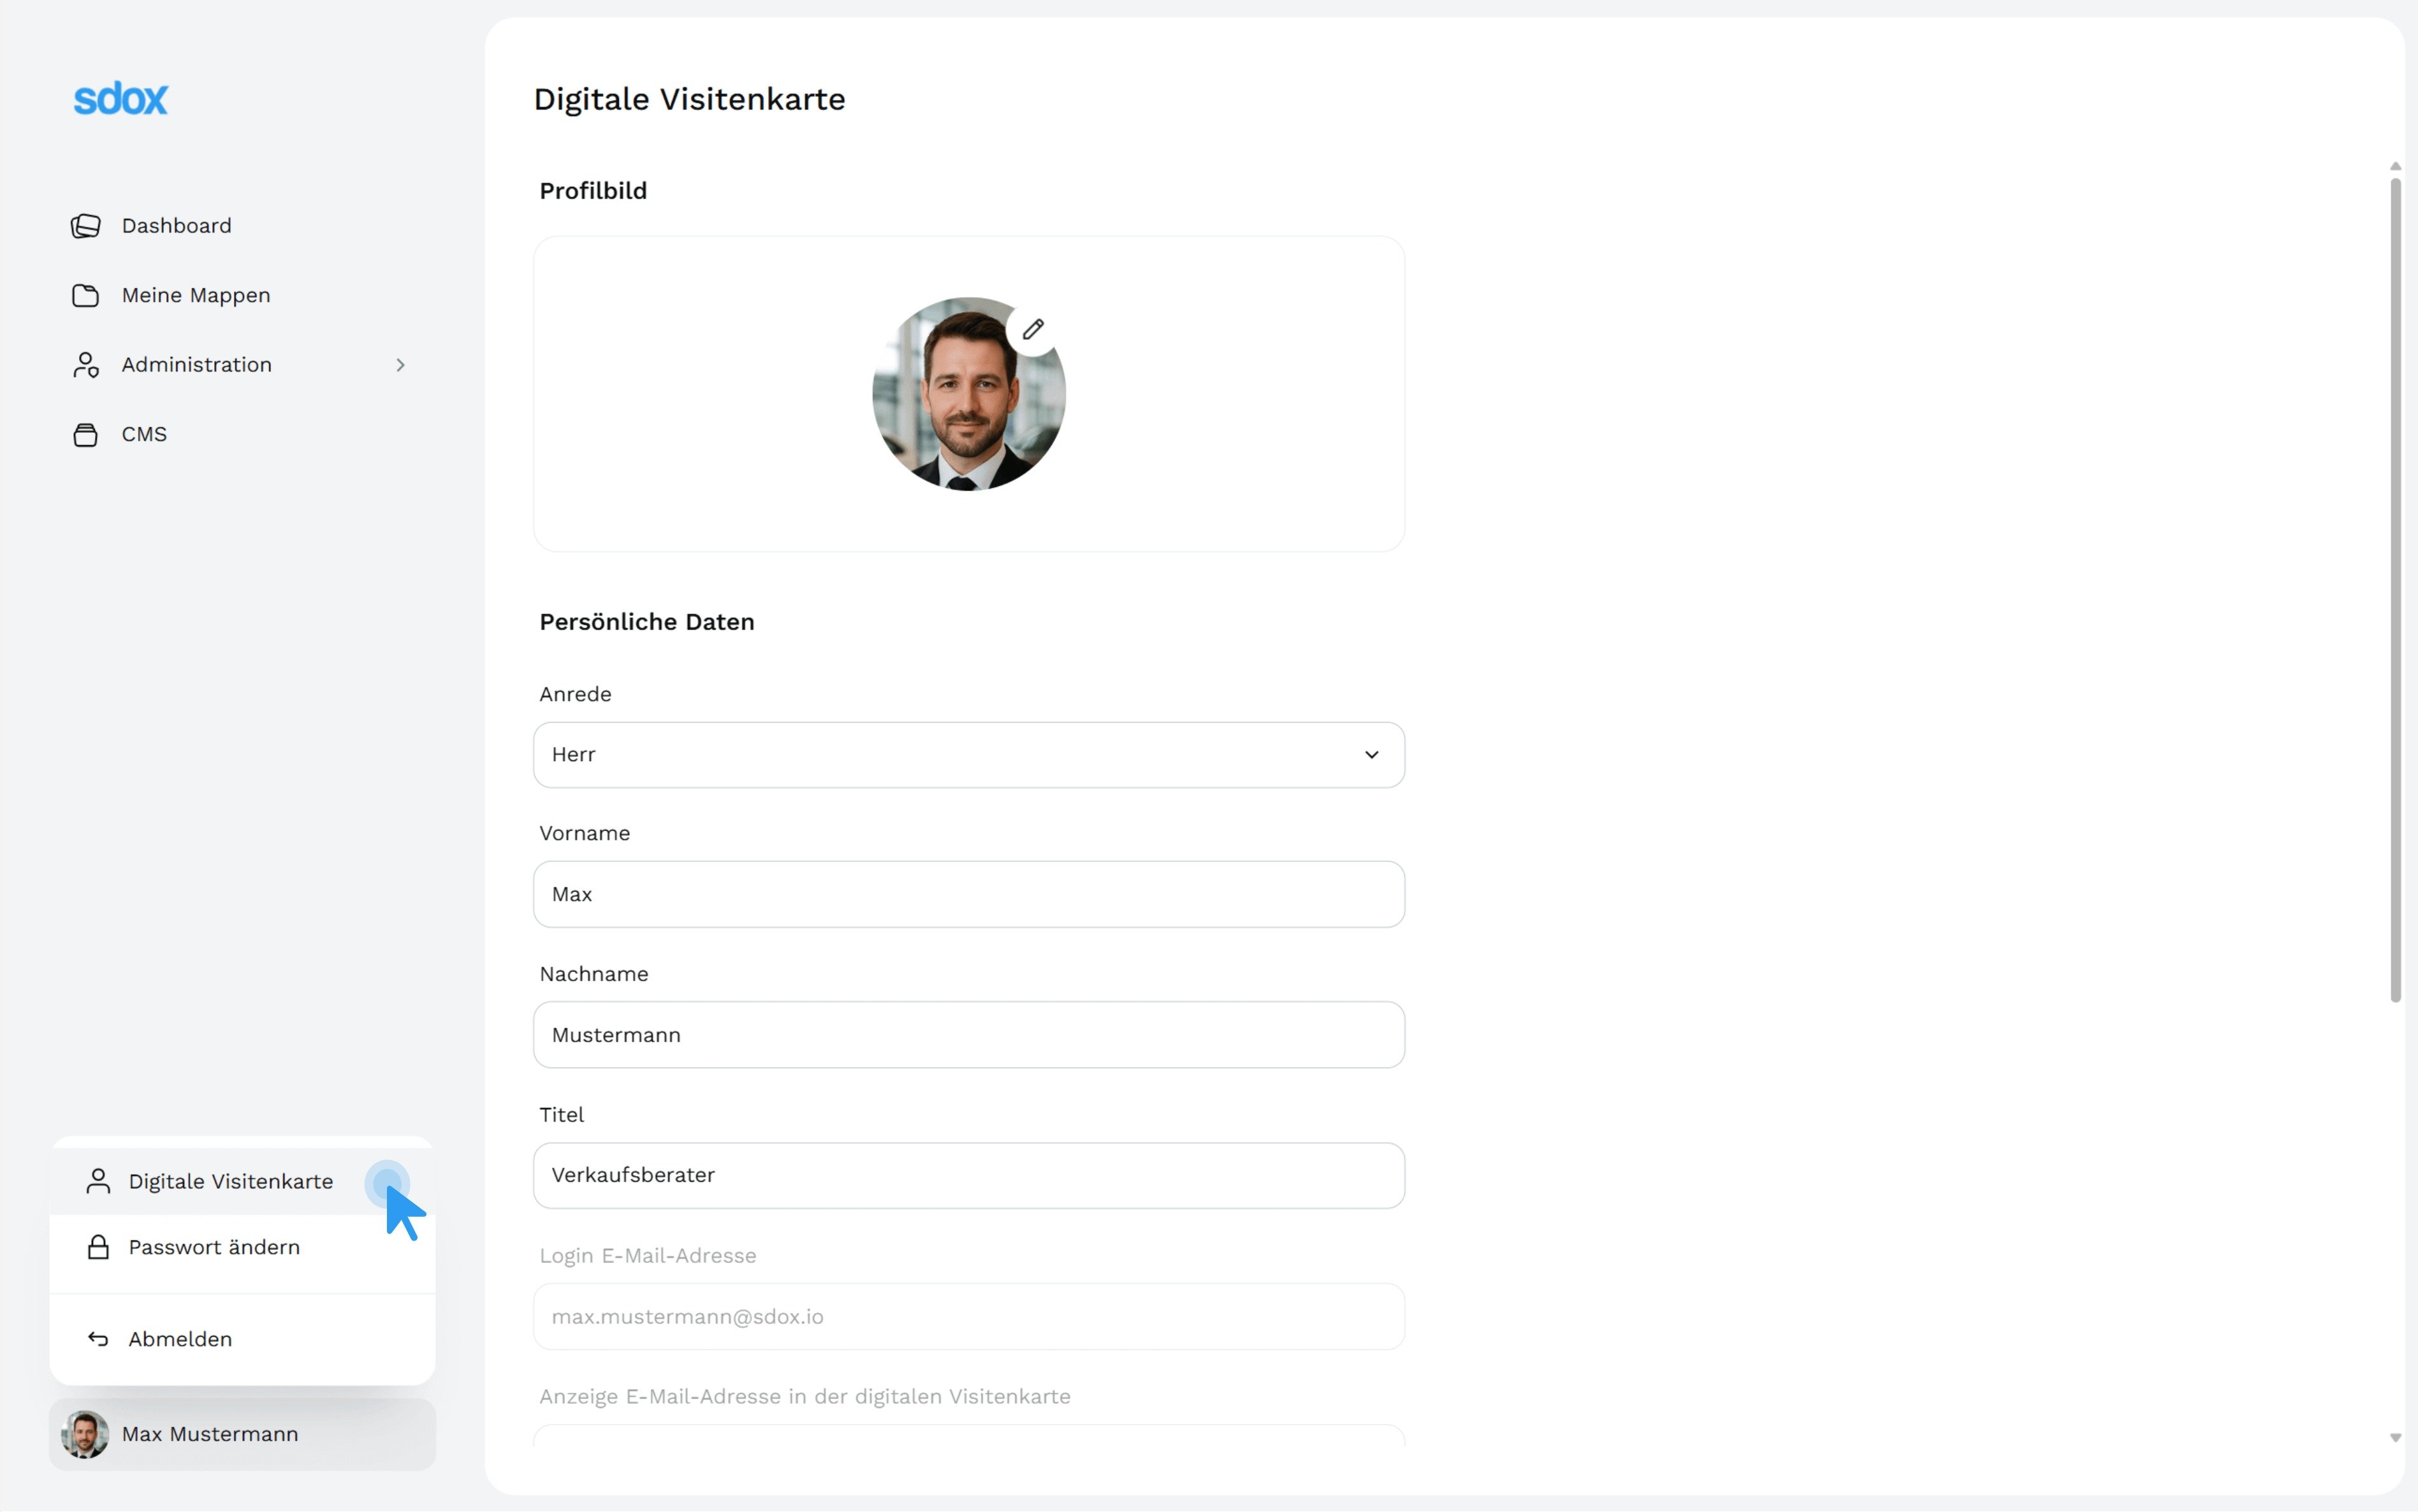2418x1512 pixels.
Task: Click the lock icon beside Passwort ändern
Action: click(x=98, y=1247)
